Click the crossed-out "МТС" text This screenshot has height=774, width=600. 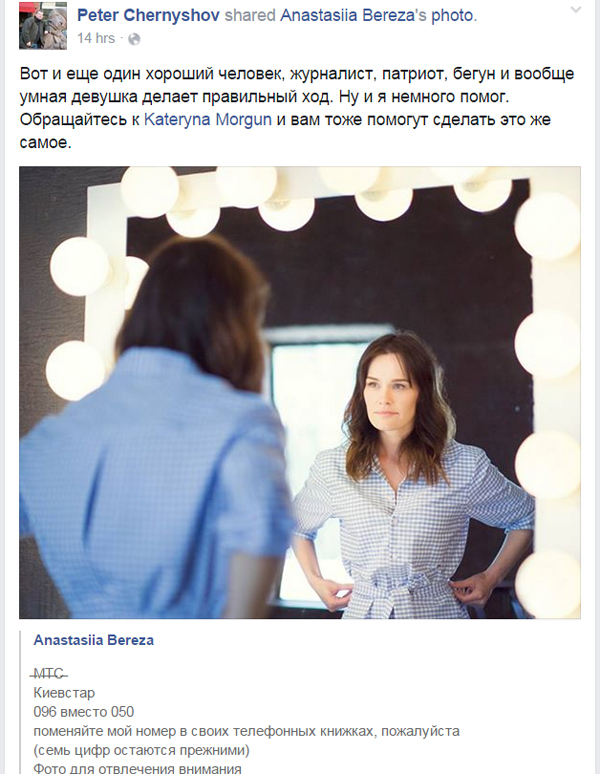coord(49,673)
